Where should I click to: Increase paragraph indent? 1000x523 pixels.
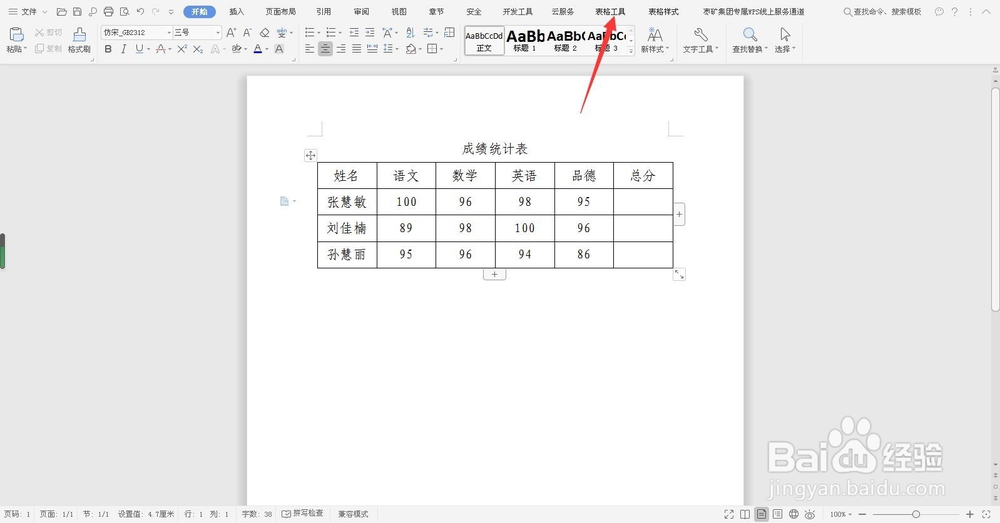(370, 32)
